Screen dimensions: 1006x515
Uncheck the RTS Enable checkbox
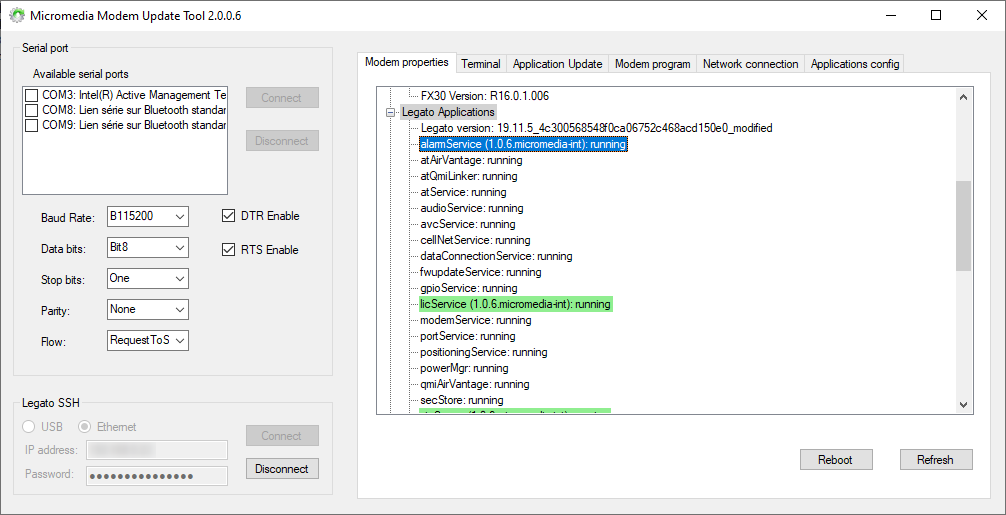click(x=228, y=250)
